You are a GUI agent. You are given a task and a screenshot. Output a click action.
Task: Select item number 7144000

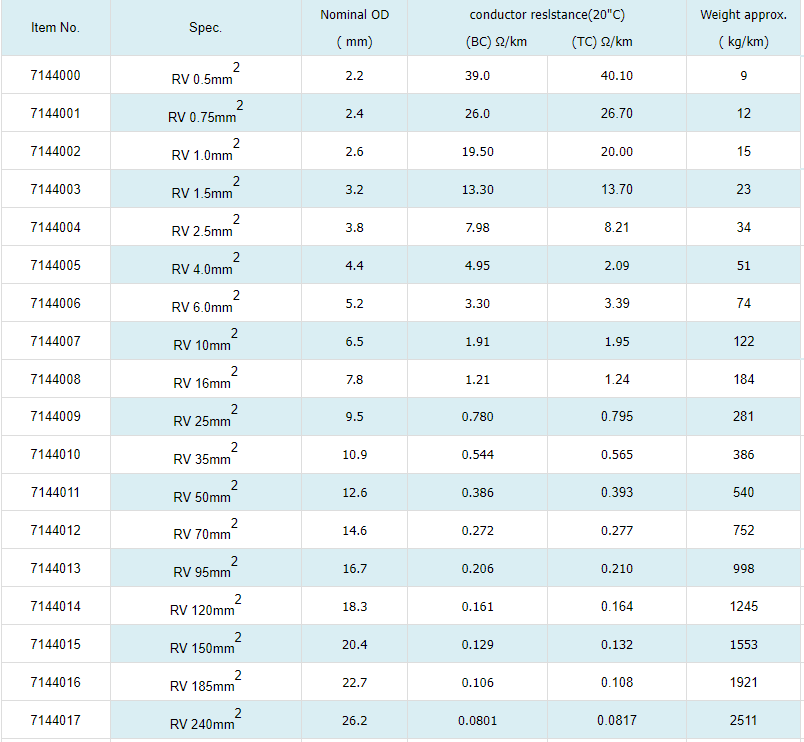coord(55,76)
